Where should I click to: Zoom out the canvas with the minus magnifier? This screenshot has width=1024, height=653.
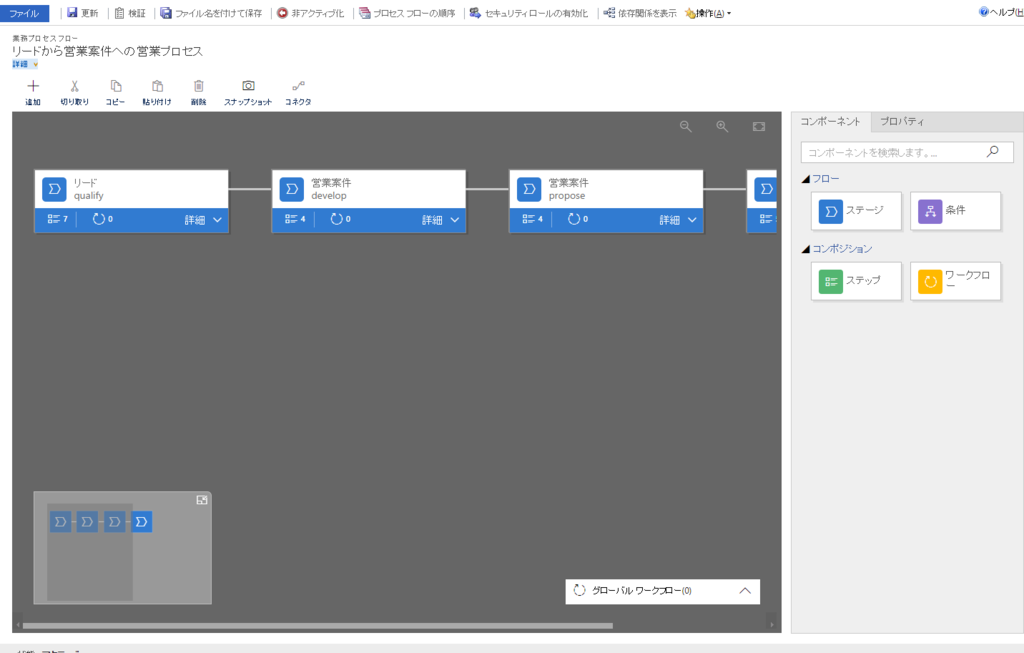[x=686, y=127]
